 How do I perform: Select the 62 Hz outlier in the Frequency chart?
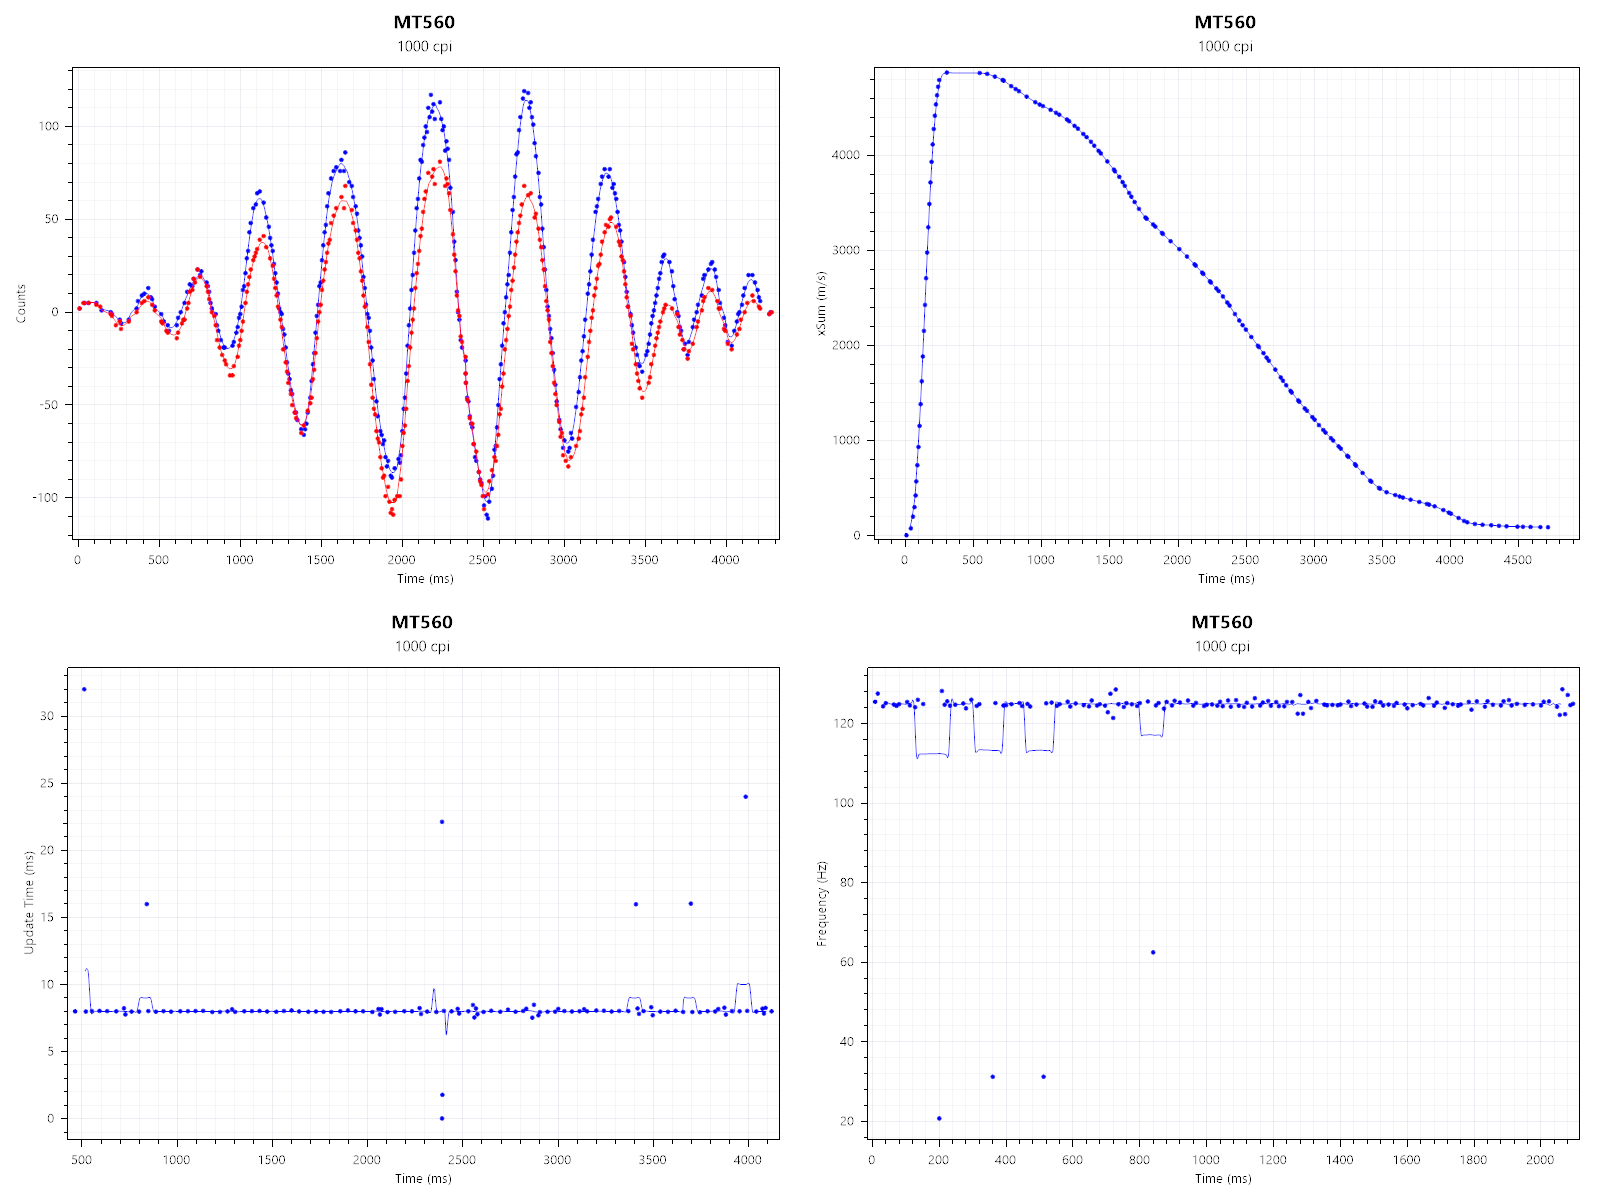(1153, 952)
